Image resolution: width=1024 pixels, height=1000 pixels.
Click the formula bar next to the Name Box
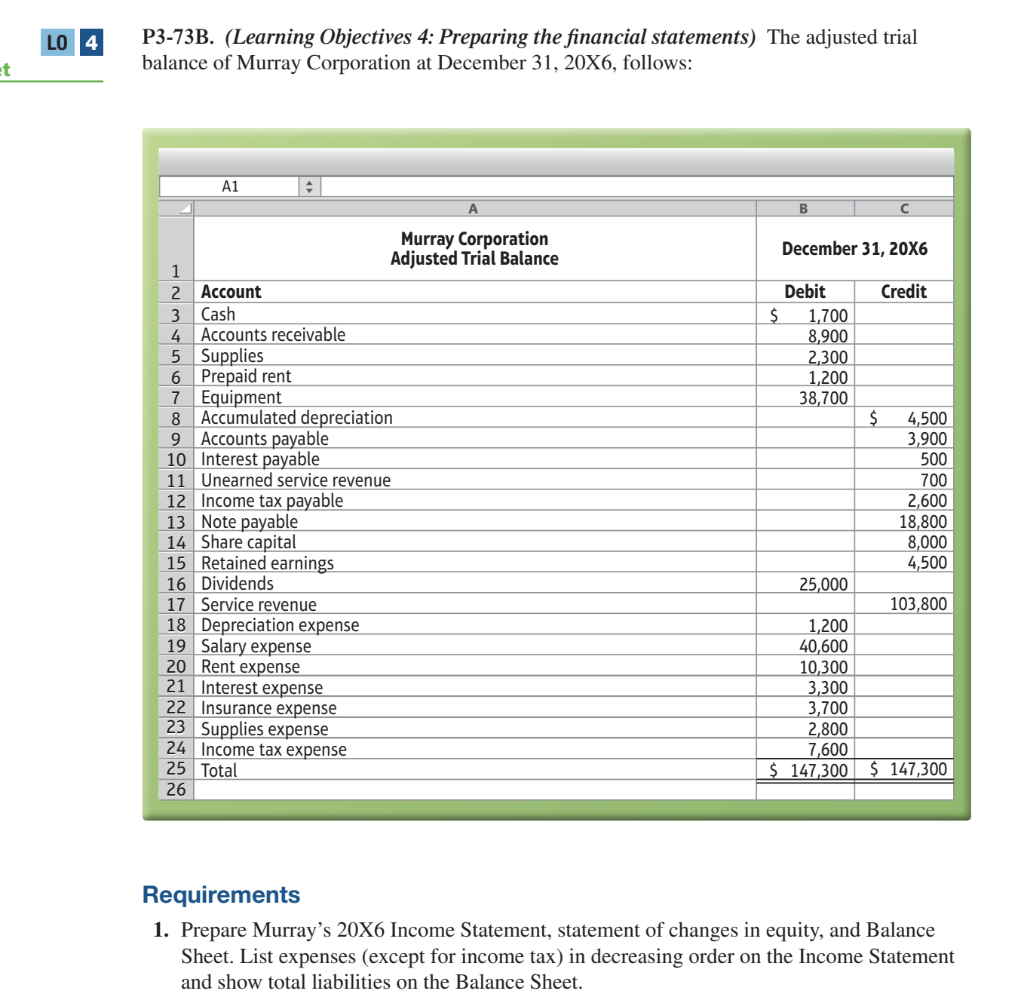(x=640, y=185)
